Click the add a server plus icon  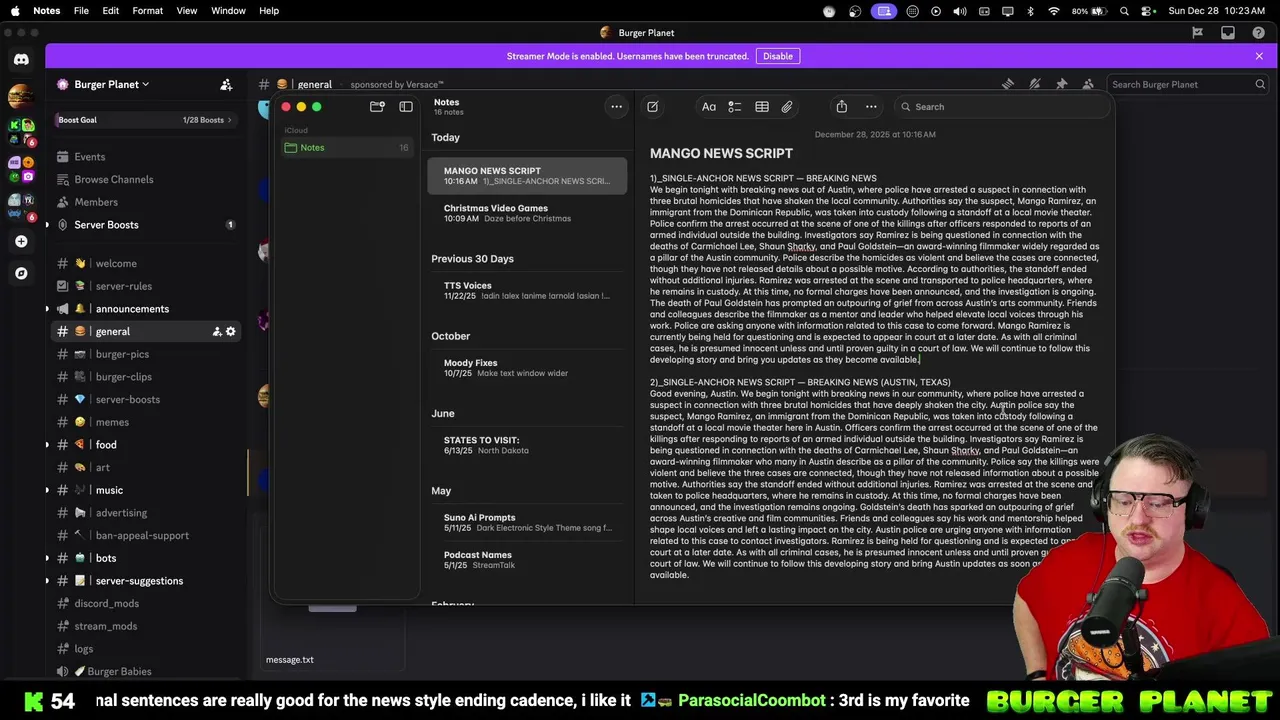pyautogui.click(x=21, y=241)
